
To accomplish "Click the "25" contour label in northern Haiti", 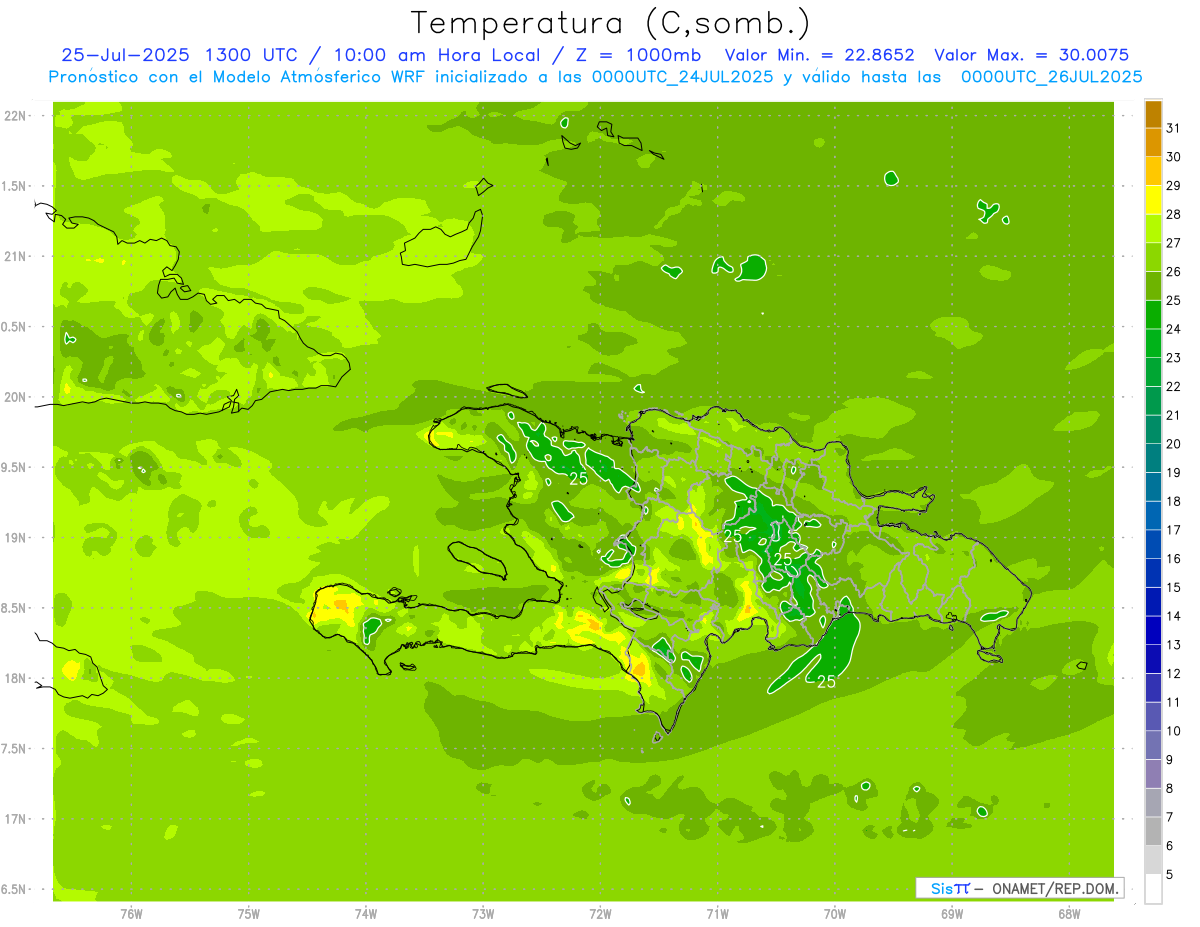I will pyautogui.click(x=578, y=479).
